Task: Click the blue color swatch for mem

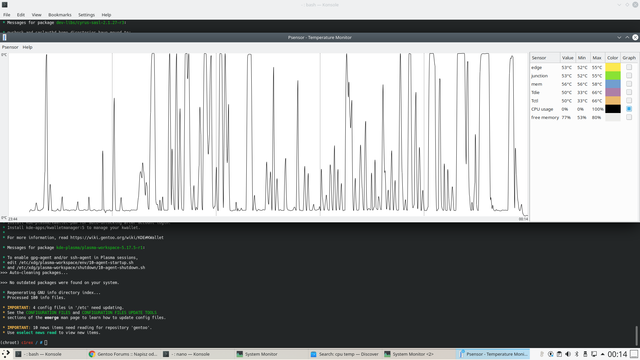Action: (x=613, y=84)
